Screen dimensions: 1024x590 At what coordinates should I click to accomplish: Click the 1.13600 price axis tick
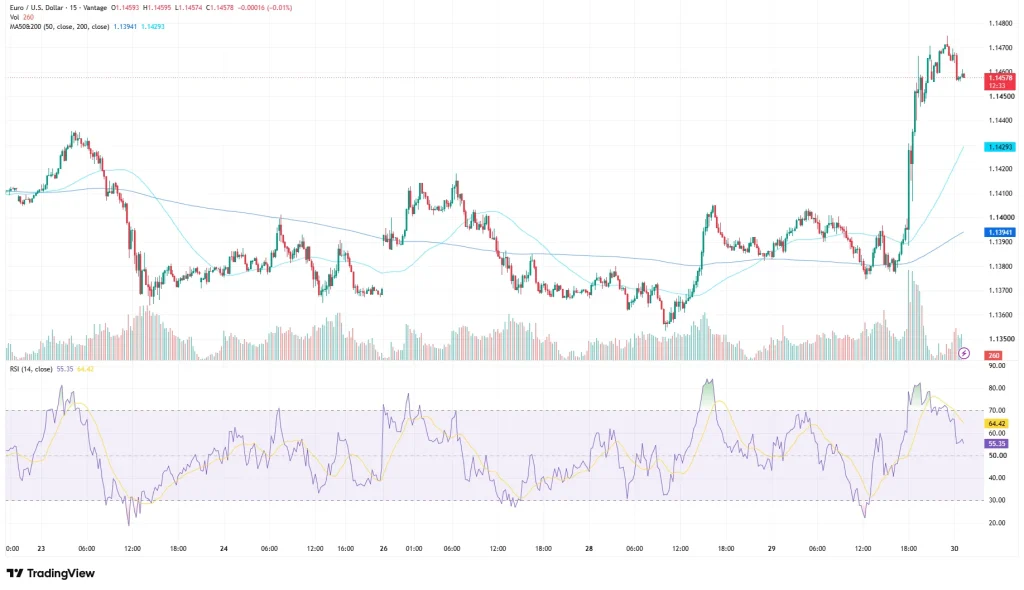click(1001, 315)
